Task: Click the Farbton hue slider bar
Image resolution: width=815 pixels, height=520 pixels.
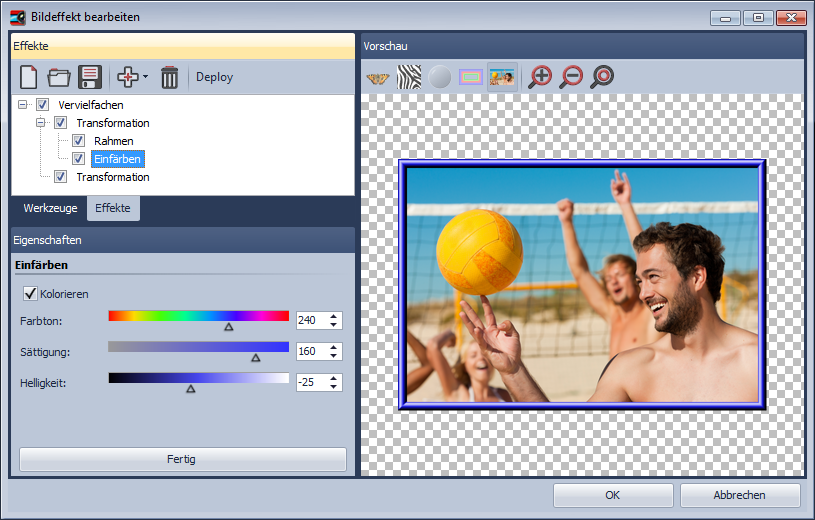Action: 198,316
